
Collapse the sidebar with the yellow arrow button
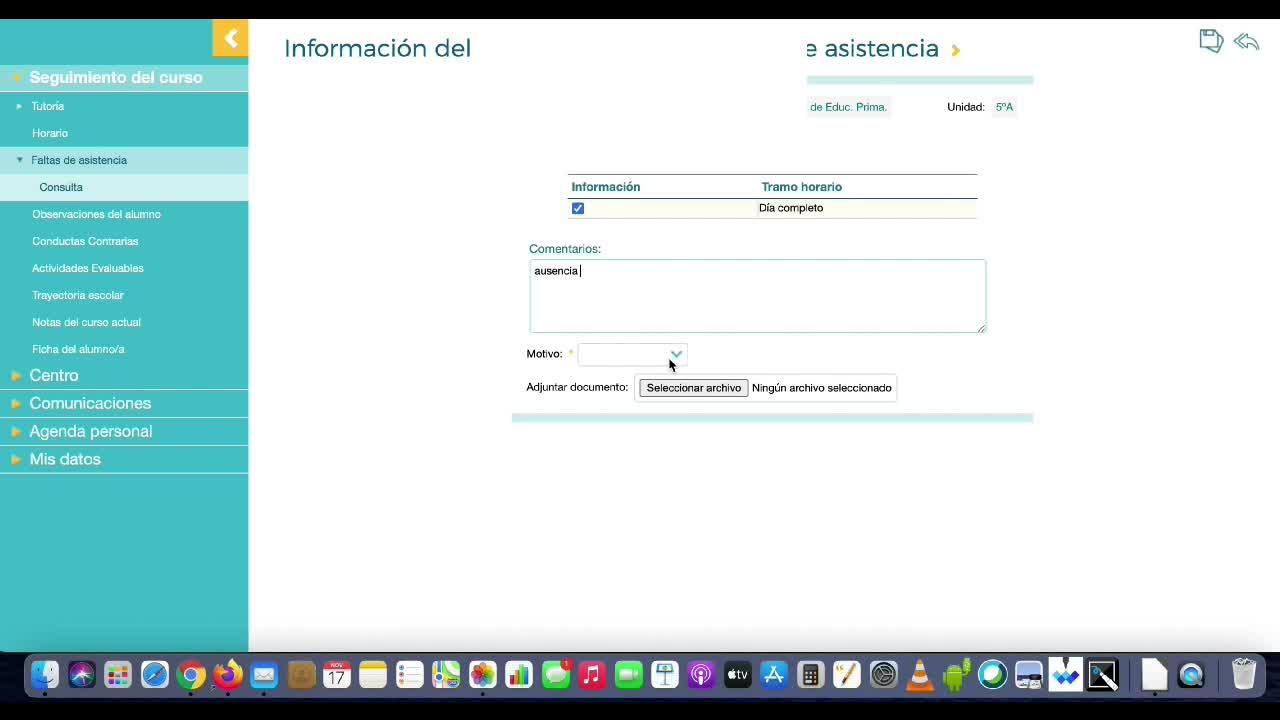coord(230,39)
